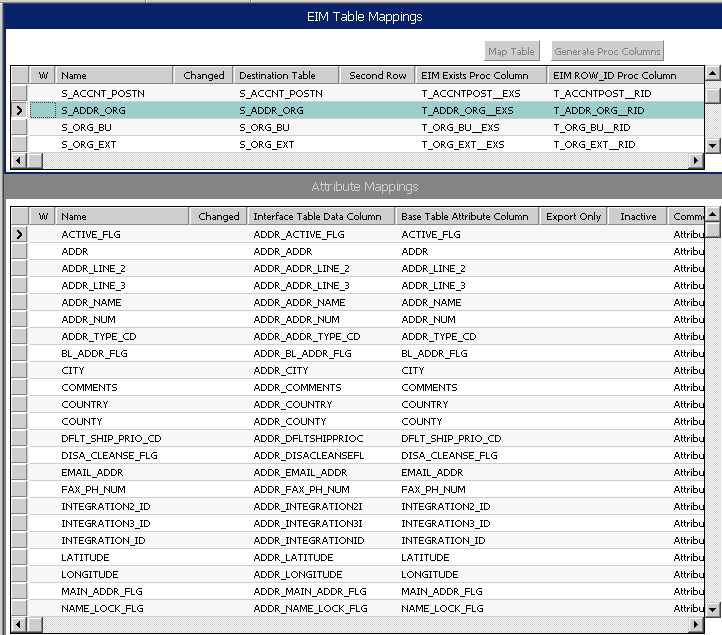This screenshot has height=635, width=722.
Task: Select the S_ORG_BU table mapping name
Action: 86,128
